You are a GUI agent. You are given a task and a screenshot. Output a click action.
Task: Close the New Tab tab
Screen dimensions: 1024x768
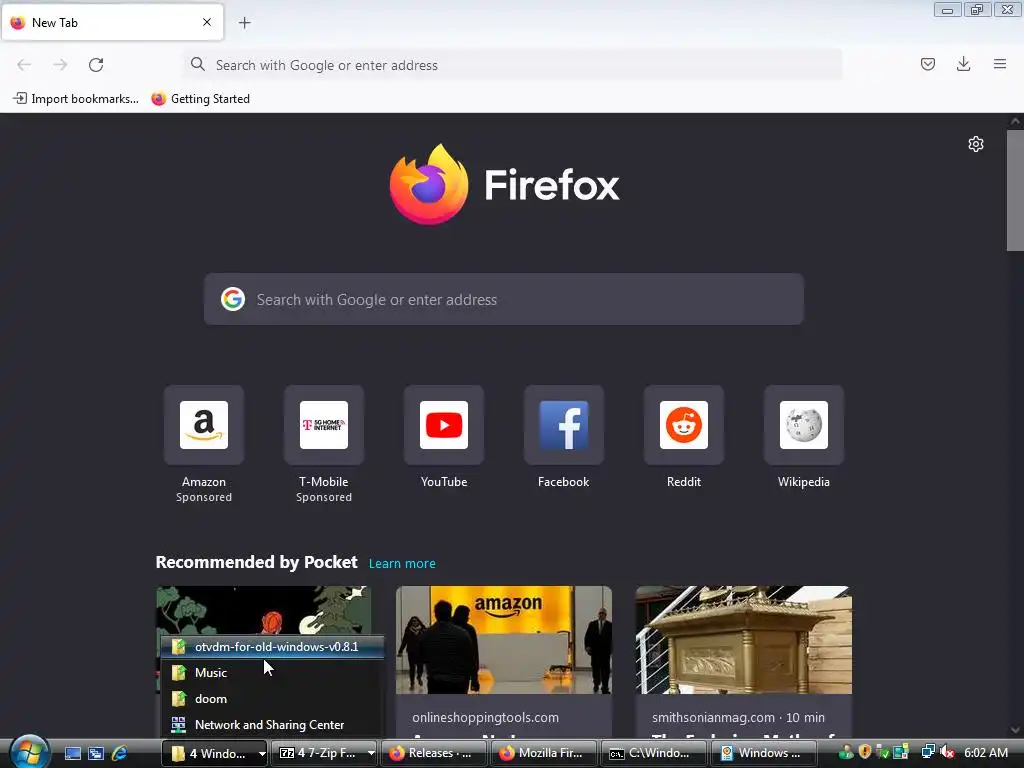207,22
